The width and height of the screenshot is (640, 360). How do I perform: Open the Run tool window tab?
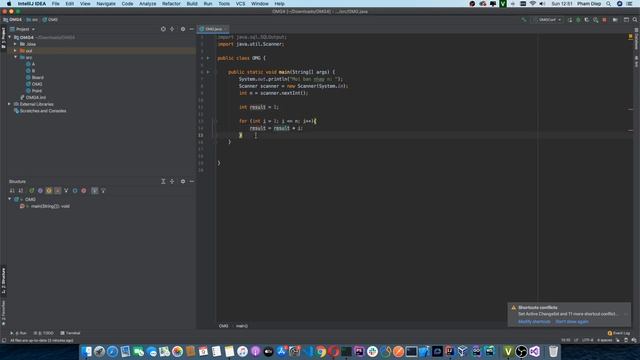tap(18, 333)
